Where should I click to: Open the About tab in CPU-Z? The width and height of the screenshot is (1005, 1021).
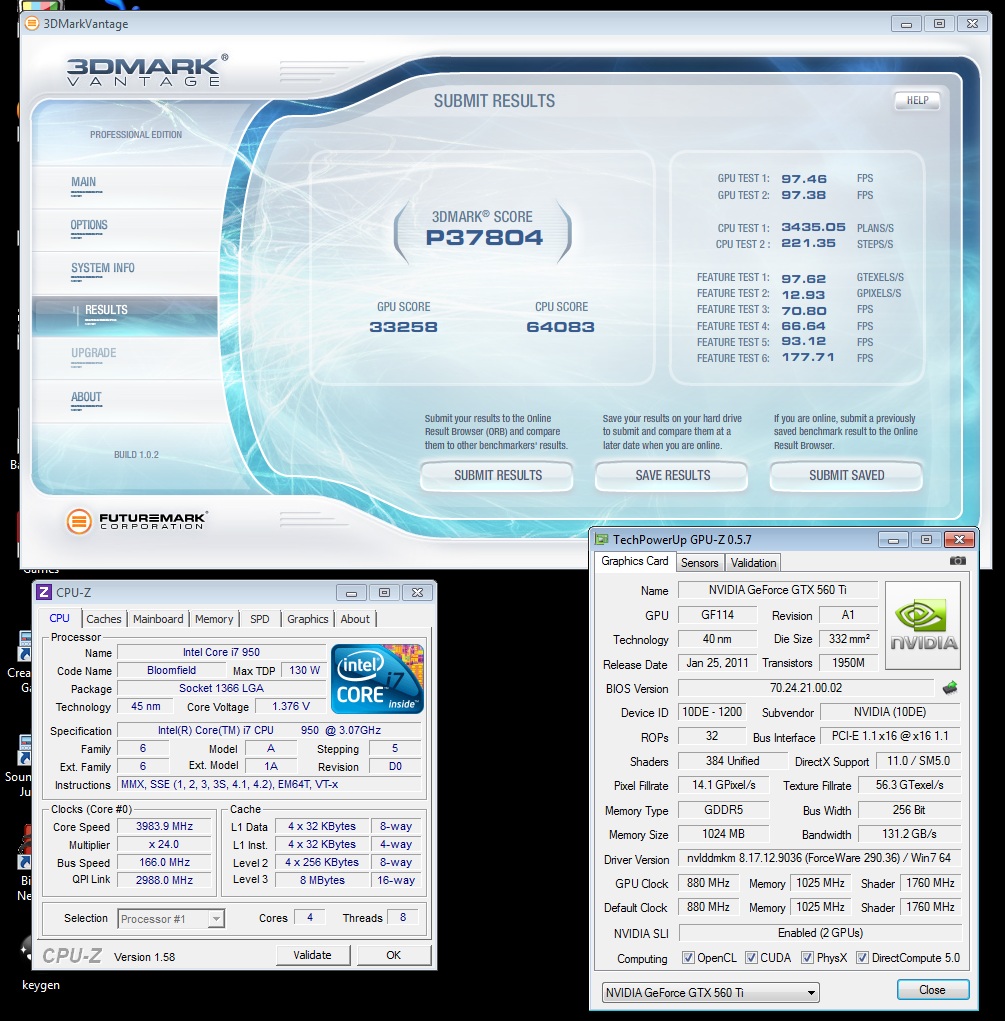355,619
